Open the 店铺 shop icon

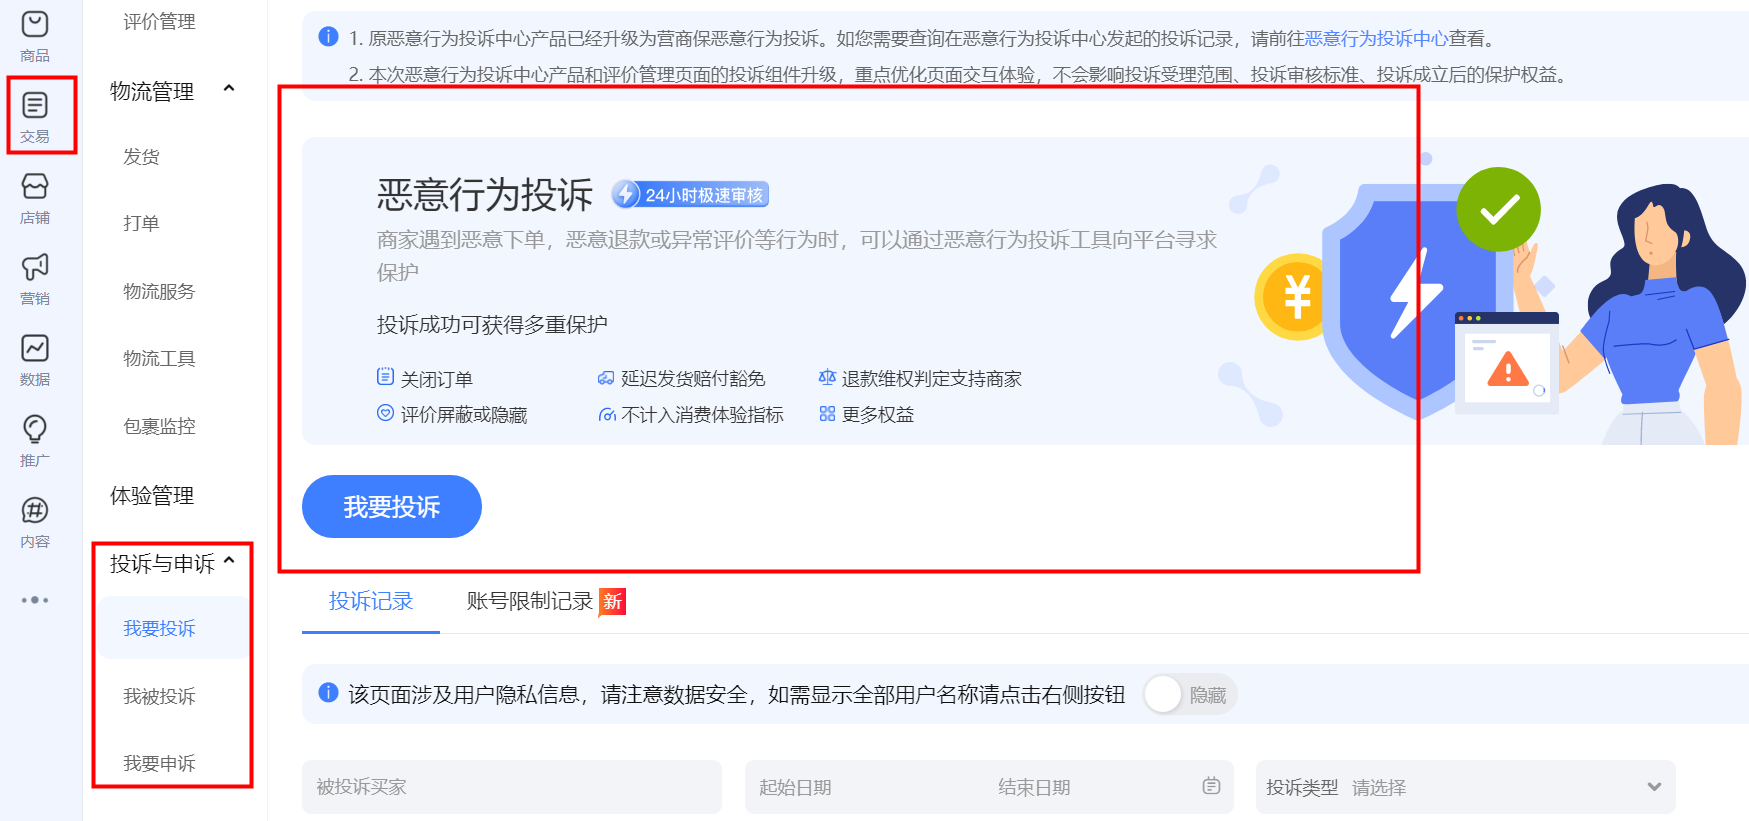point(35,197)
